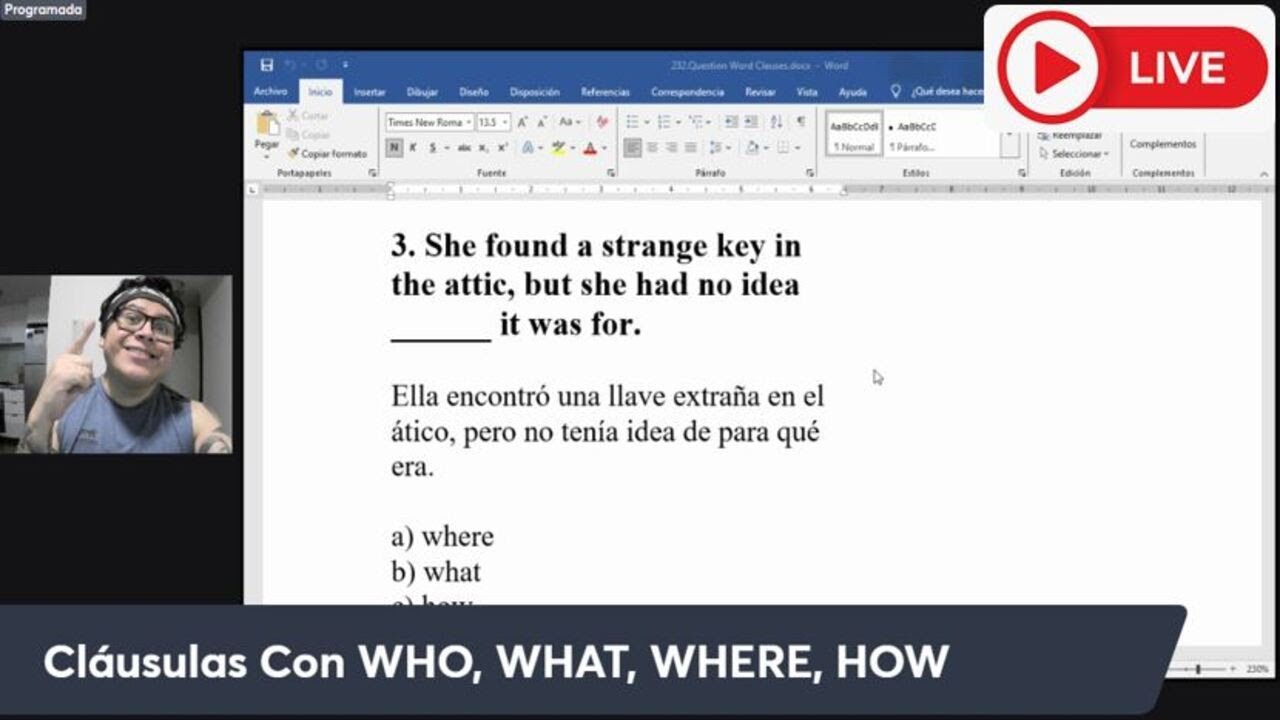The image size is (1280, 720).
Task: Toggle underline (S) formatting
Action: point(433,148)
